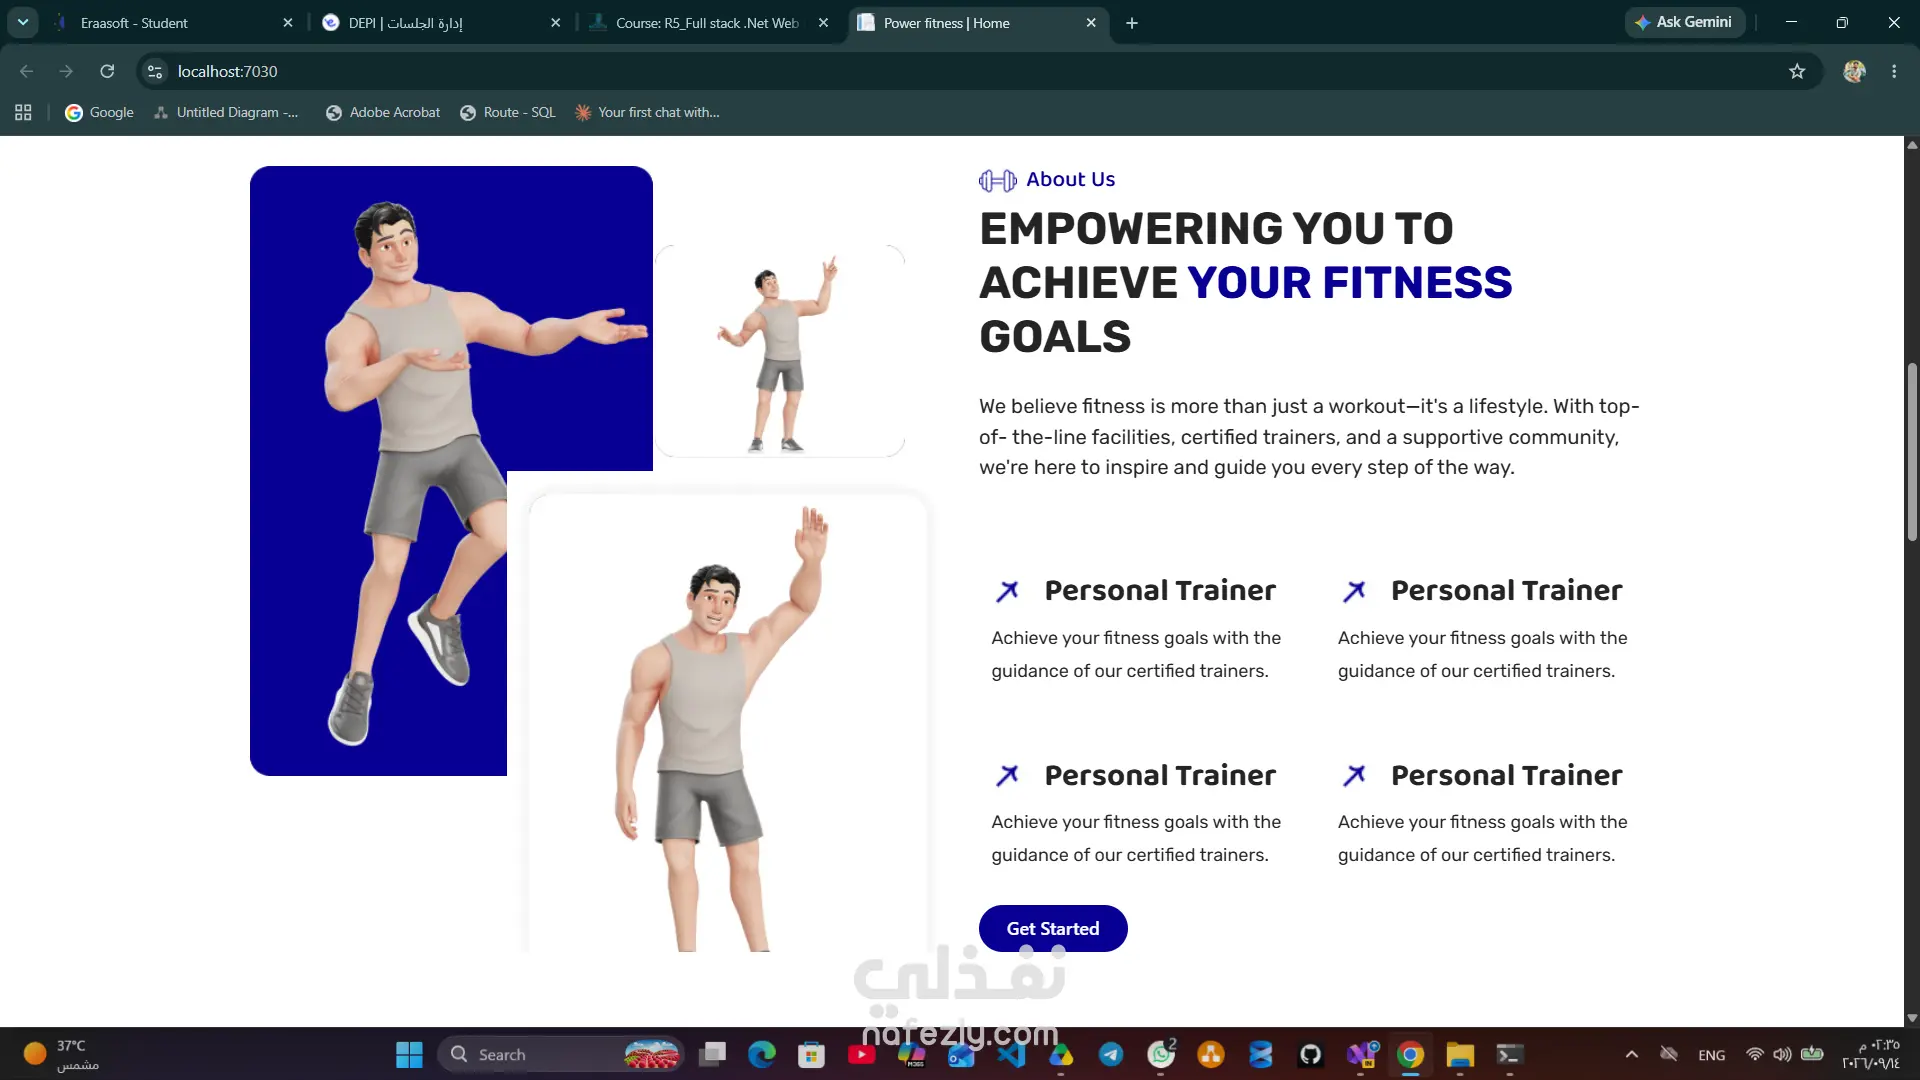Open the site information icon in address bar
The width and height of the screenshot is (1920, 1080).
[x=155, y=71]
